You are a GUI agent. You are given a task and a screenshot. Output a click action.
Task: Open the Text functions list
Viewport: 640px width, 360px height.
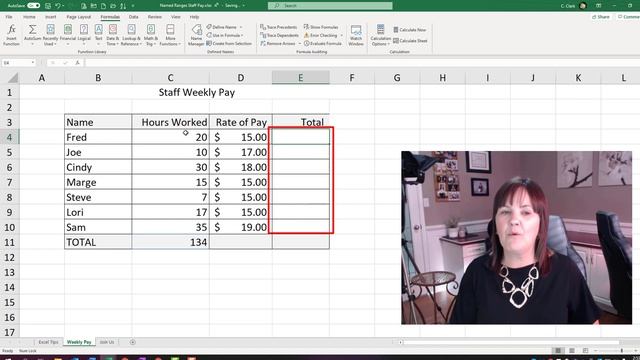click(x=98, y=35)
